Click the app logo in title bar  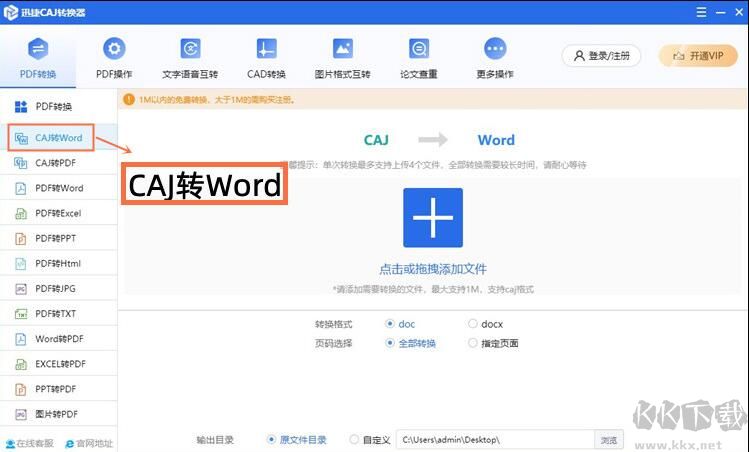[x=11, y=12]
